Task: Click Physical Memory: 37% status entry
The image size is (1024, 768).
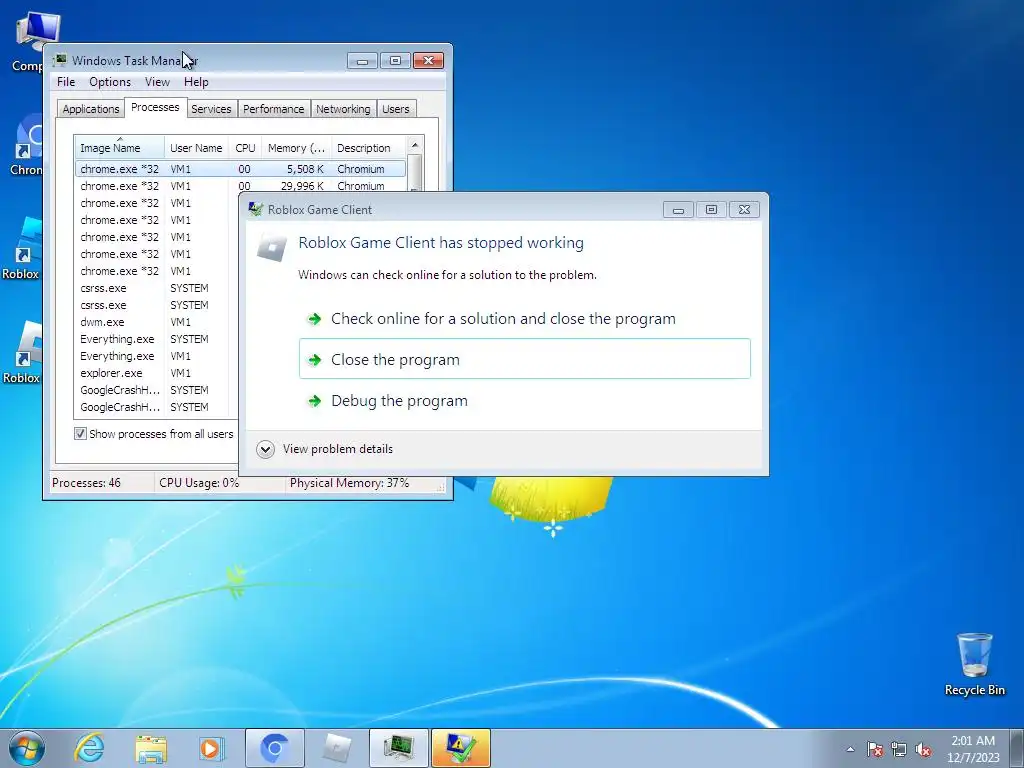Action: (349, 483)
